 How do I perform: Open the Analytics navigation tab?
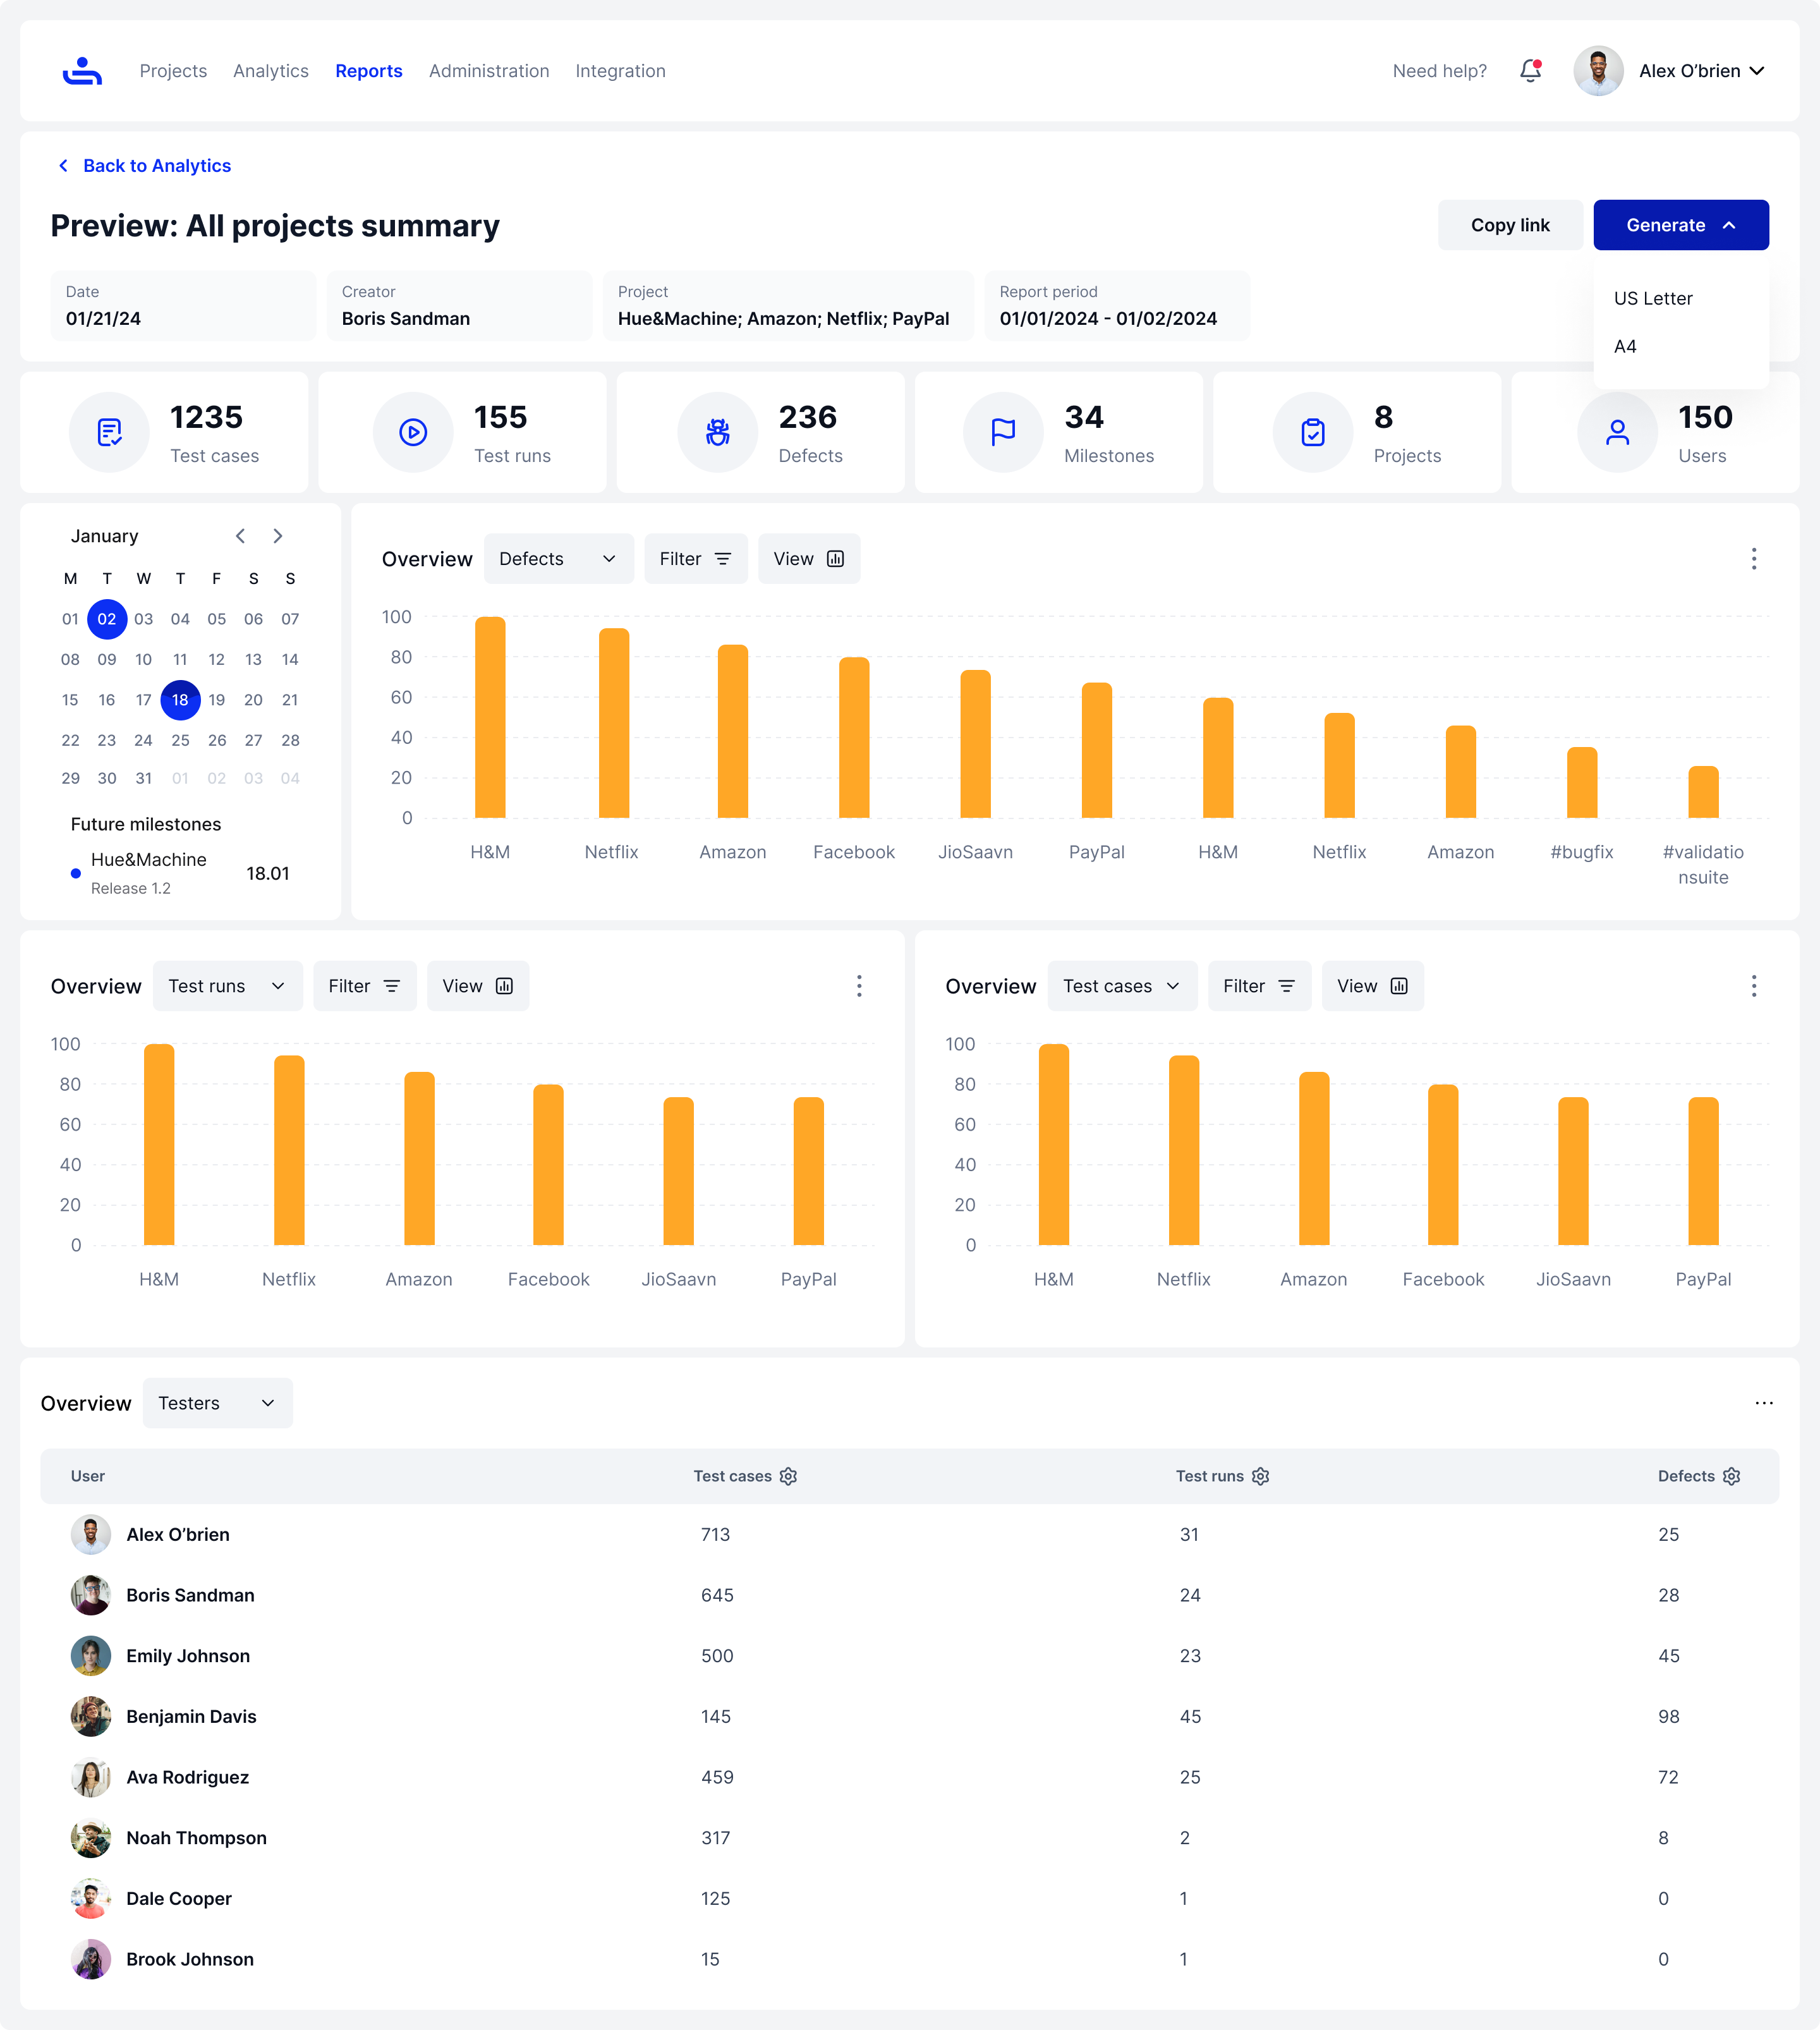pos(270,71)
